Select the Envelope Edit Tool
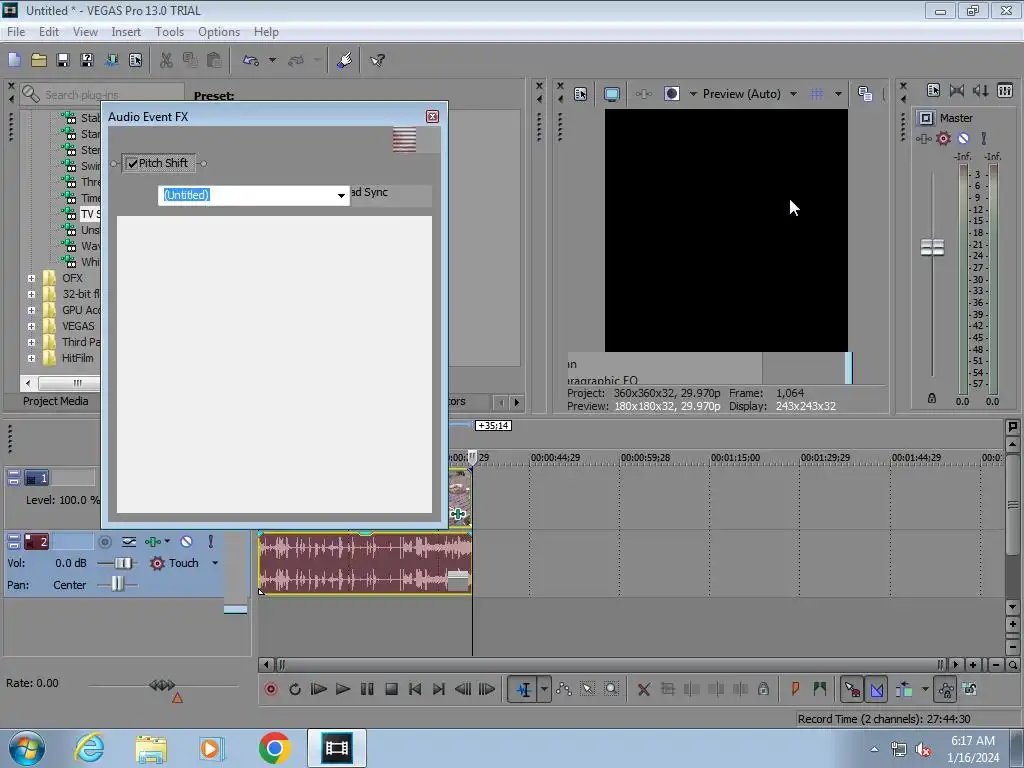 [x=564, y=689]
